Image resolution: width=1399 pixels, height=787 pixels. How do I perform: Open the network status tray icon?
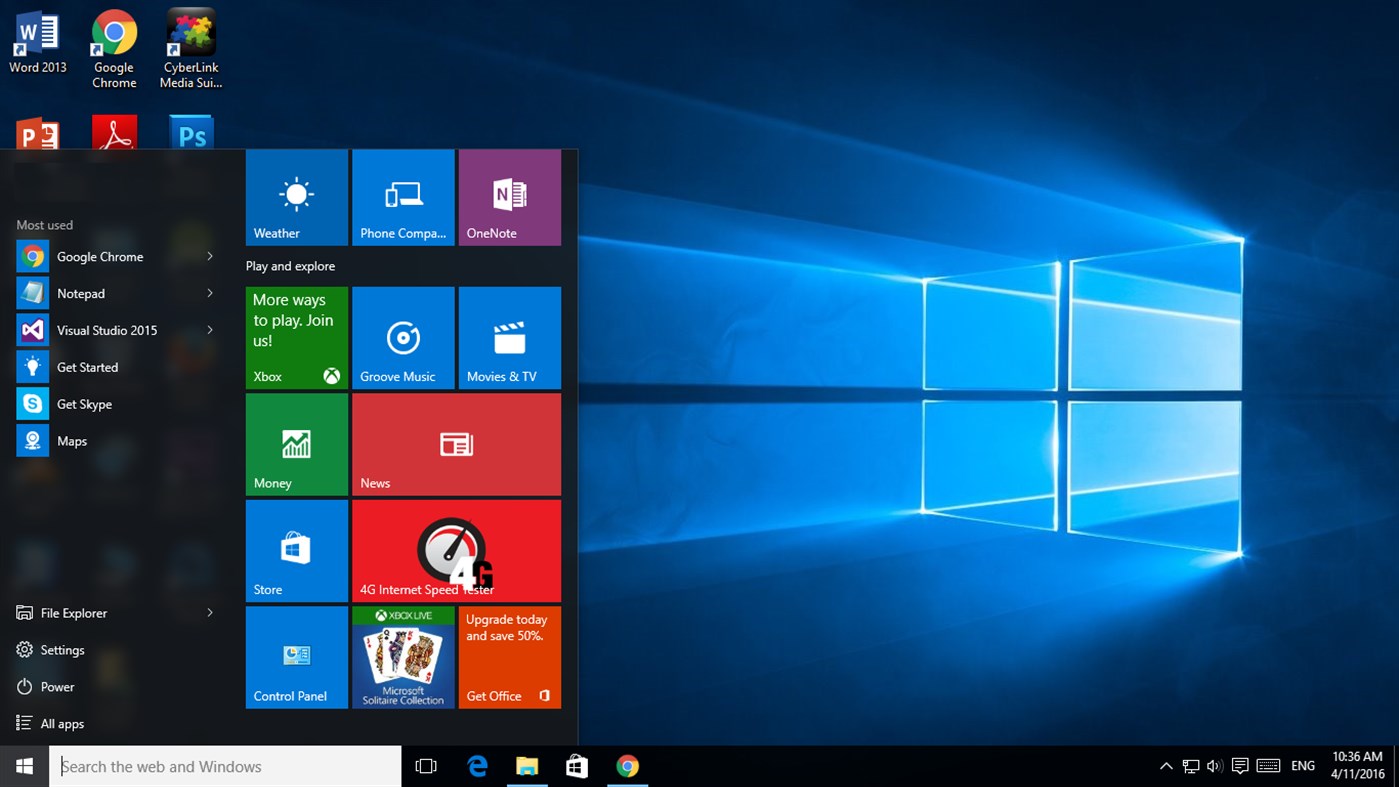[x=1191, y=766]
